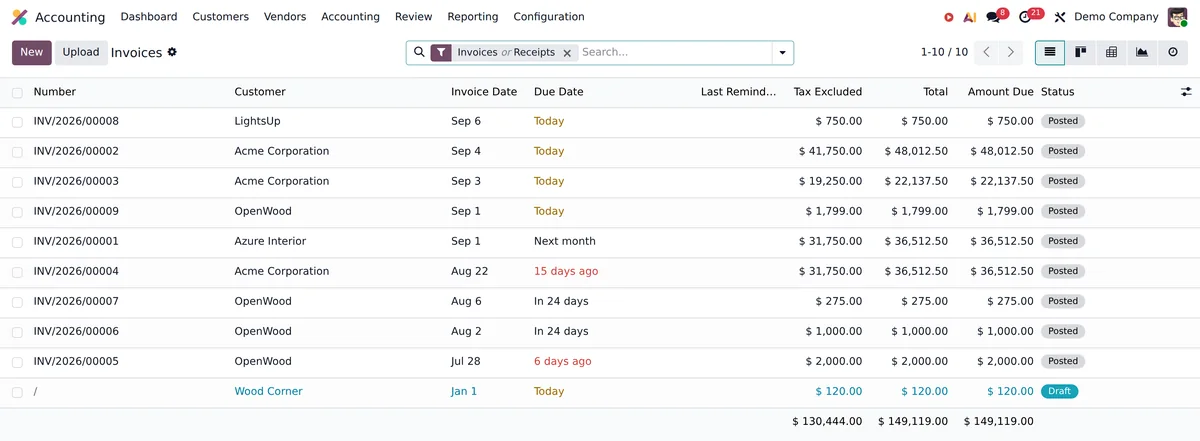Screen dimensions: 1200x441
Task: Open invoice INV/2026/00005
Action: click(76, 362)
